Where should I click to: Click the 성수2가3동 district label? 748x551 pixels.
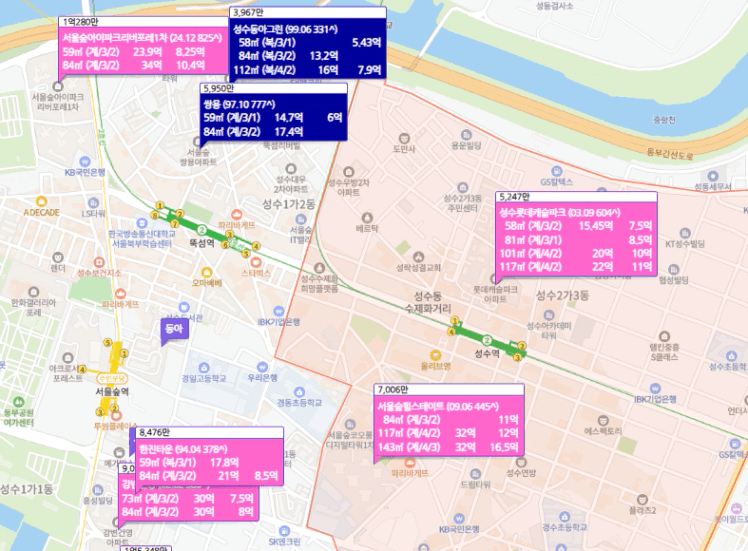tap(562, 295)
